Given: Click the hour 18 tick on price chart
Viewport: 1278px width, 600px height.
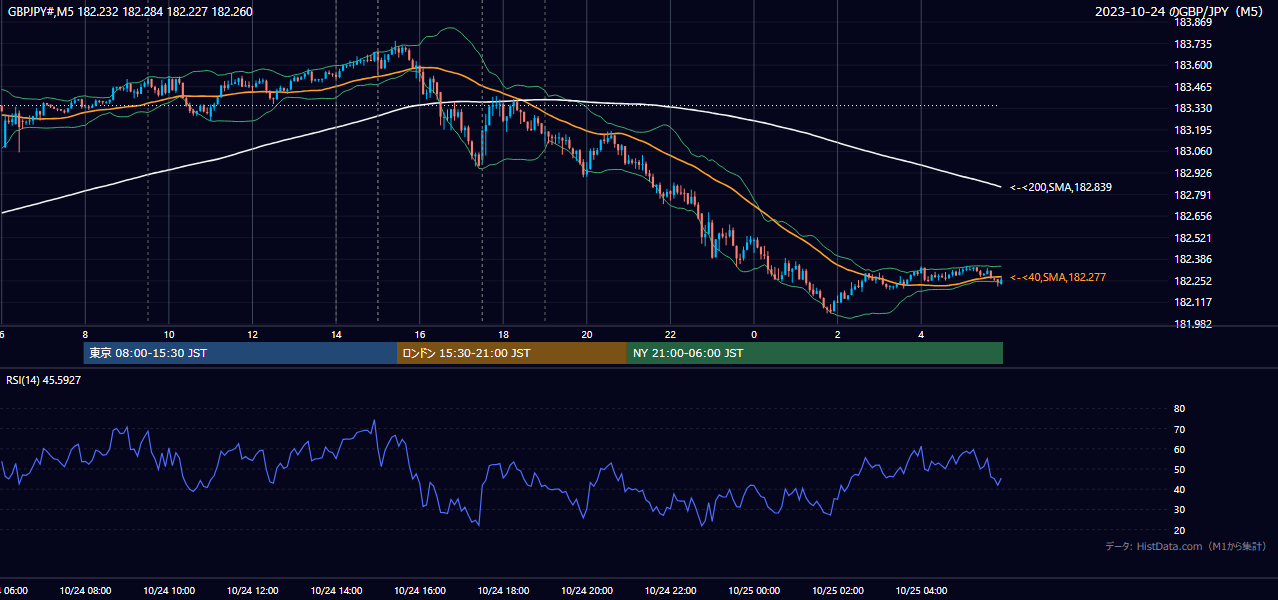Looking at the screenshot, I should point(504,335).
